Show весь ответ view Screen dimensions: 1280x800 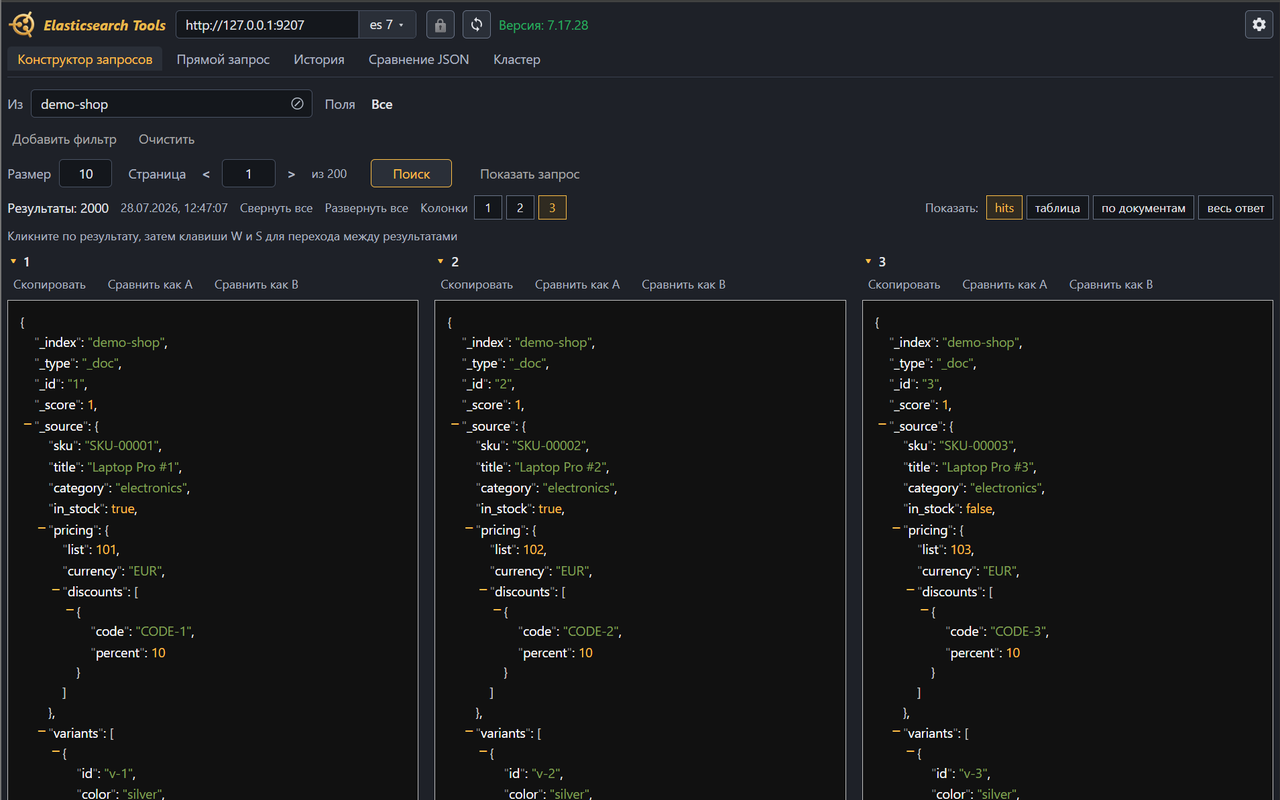[1236, 208]
